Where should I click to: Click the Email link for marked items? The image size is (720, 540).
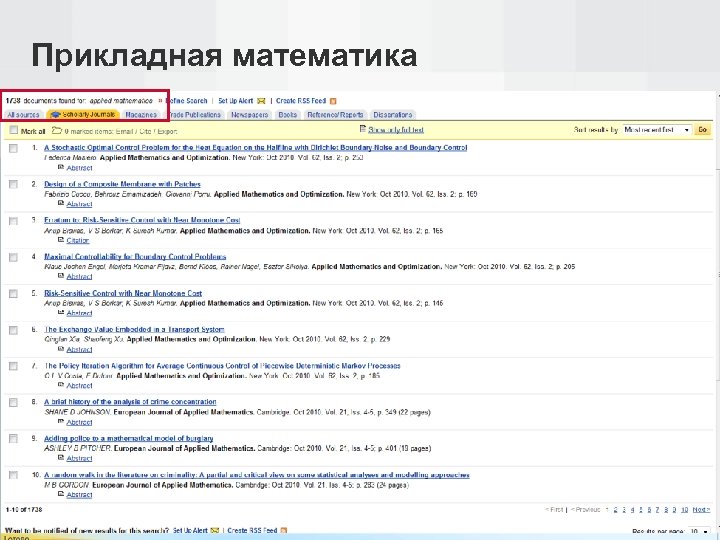(124, 131)
